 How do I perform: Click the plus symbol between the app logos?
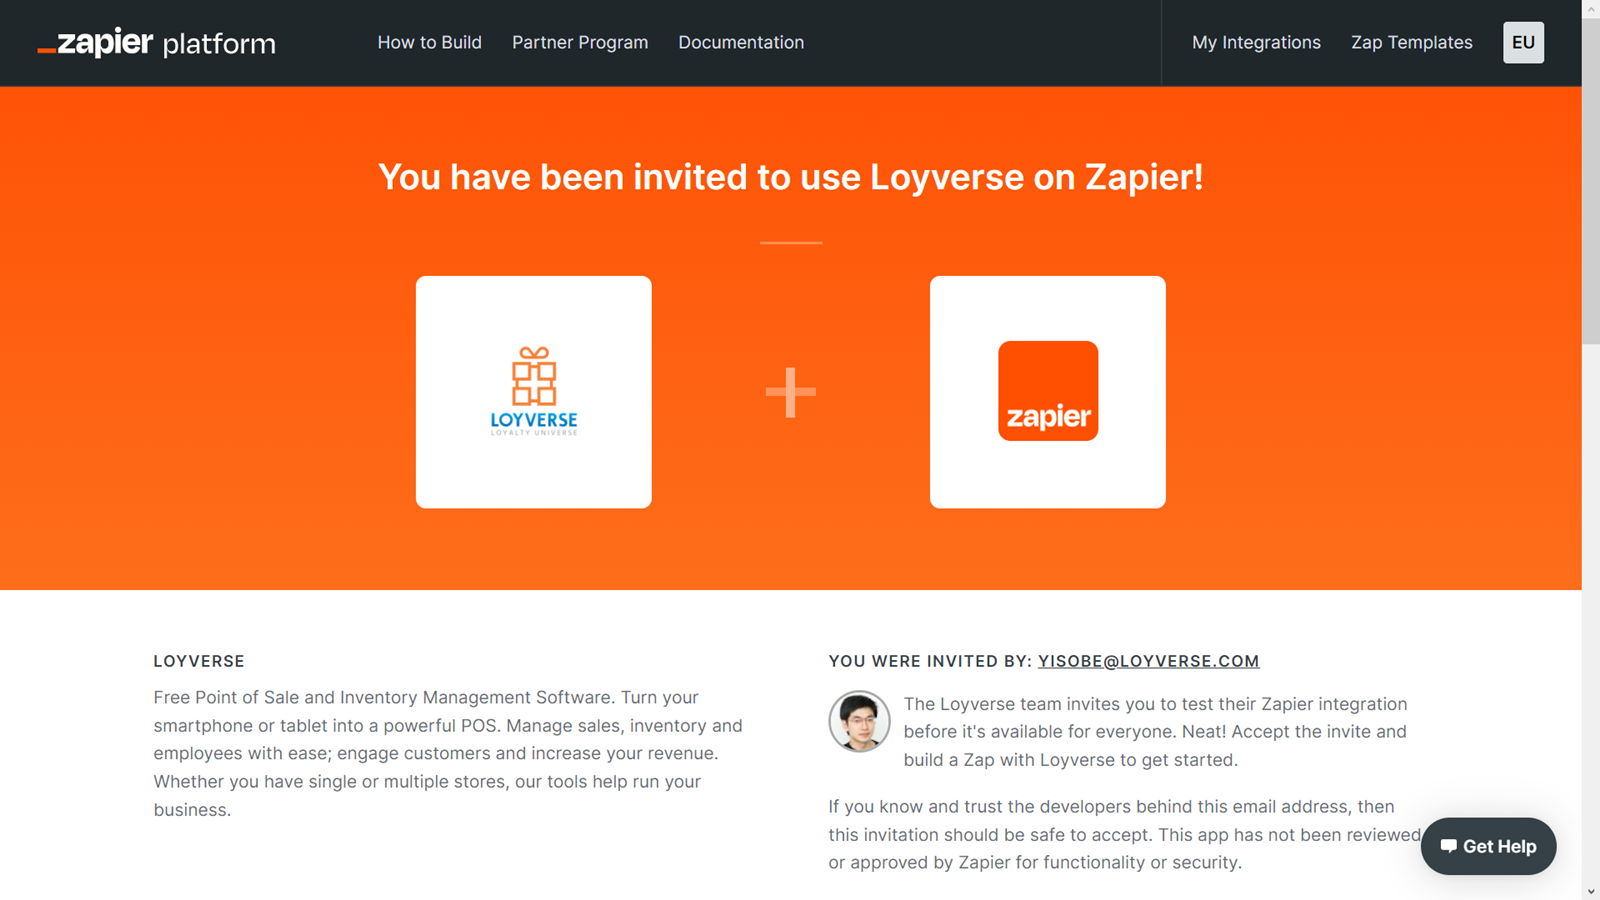790,392
